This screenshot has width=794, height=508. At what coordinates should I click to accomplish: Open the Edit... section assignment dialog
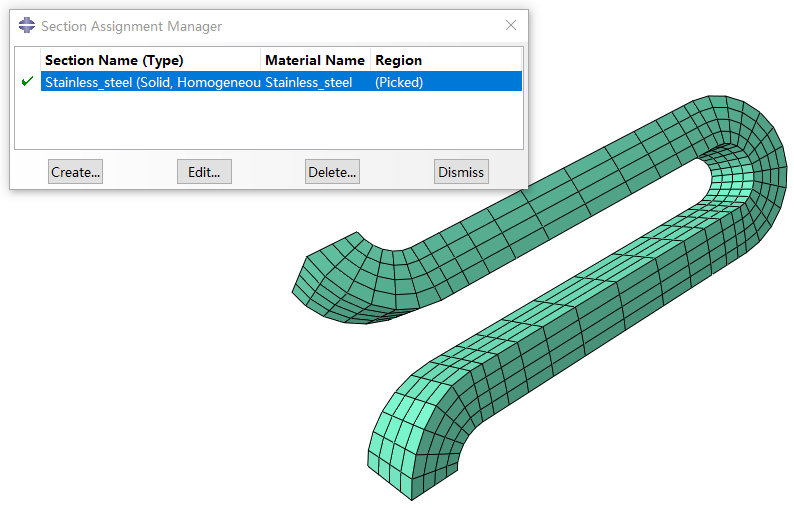click(204, 172)
